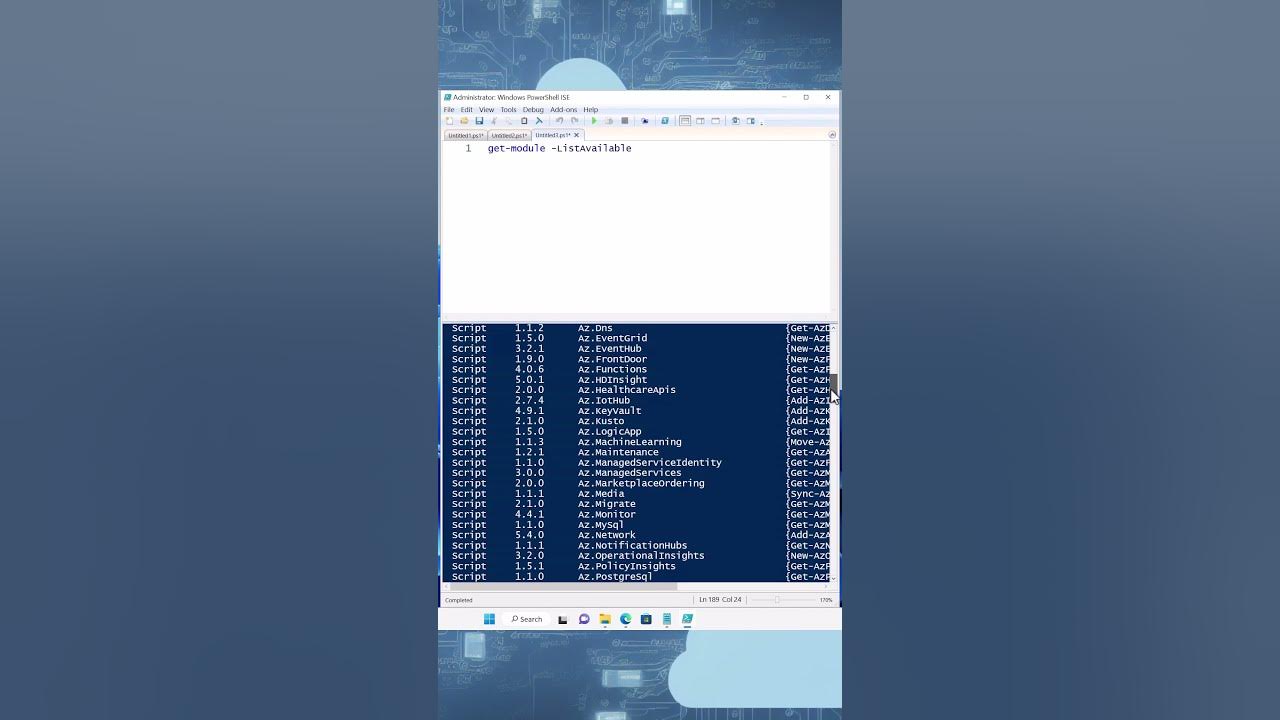Clear the console pane with the brush icon
Viewport: 1280px width, 720px height.
coord(539,121)
